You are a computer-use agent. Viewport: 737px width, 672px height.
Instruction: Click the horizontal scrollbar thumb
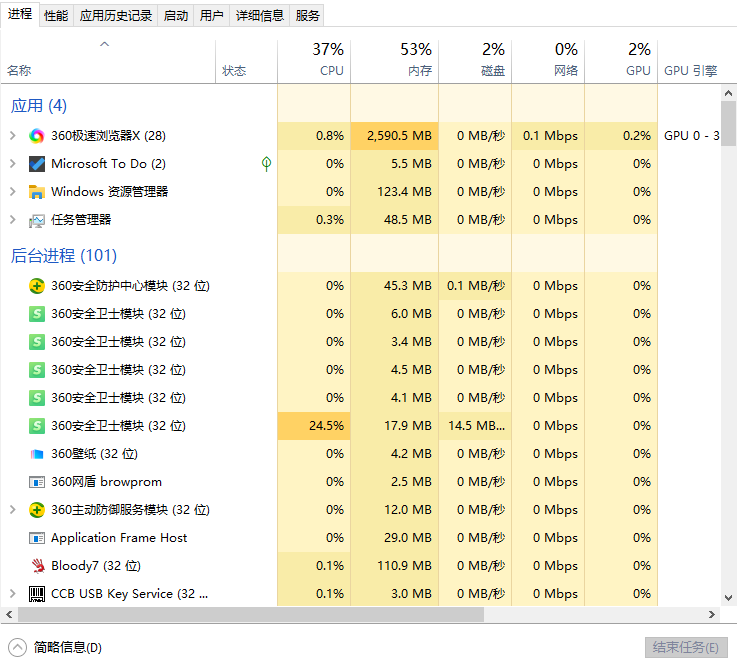point(251,614)
